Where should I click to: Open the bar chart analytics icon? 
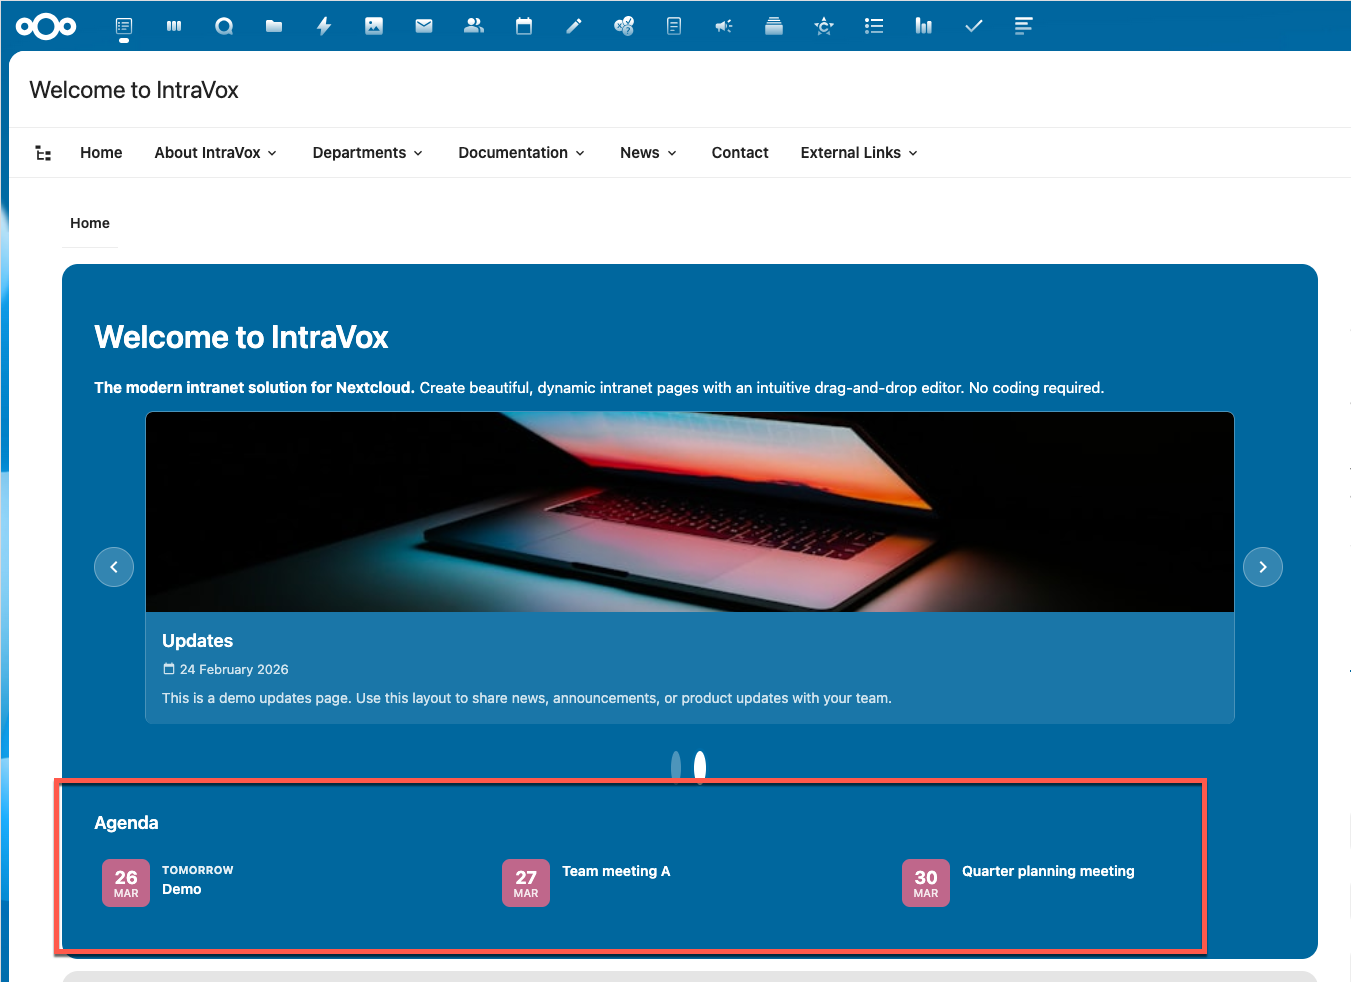point(924,26)
